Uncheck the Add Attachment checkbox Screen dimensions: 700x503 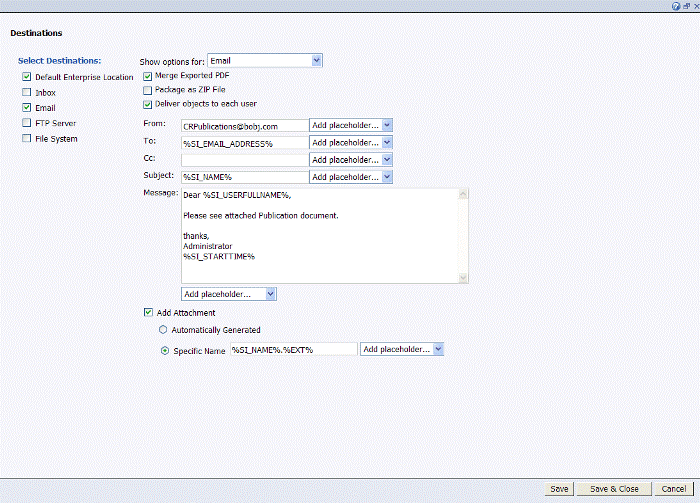pos(148,312)
